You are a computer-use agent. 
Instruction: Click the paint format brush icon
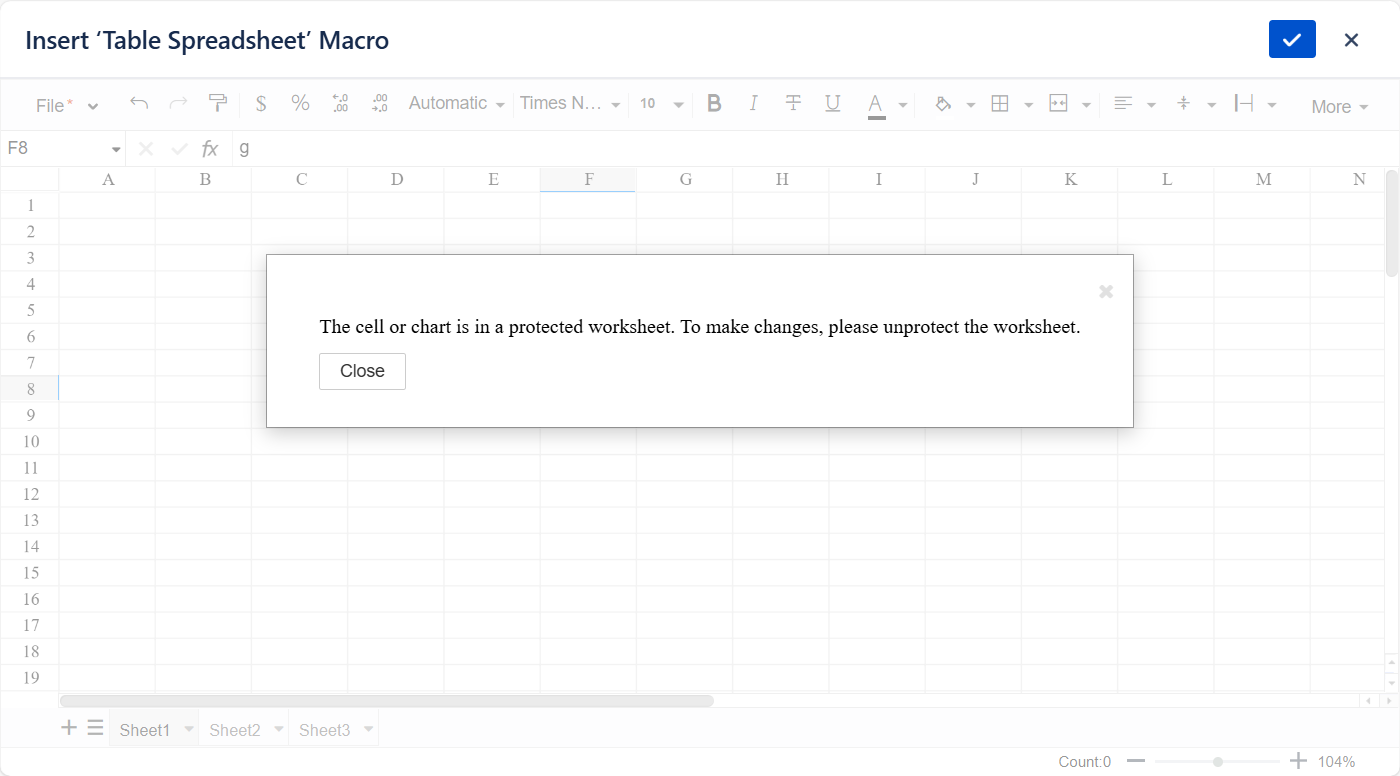[217, 103]
